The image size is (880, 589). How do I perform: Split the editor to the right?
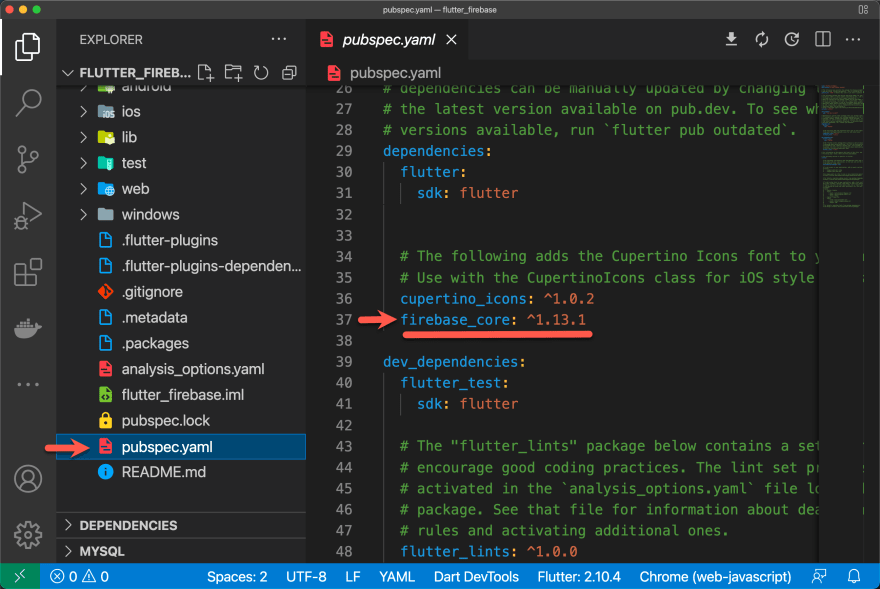pos(823,39)
